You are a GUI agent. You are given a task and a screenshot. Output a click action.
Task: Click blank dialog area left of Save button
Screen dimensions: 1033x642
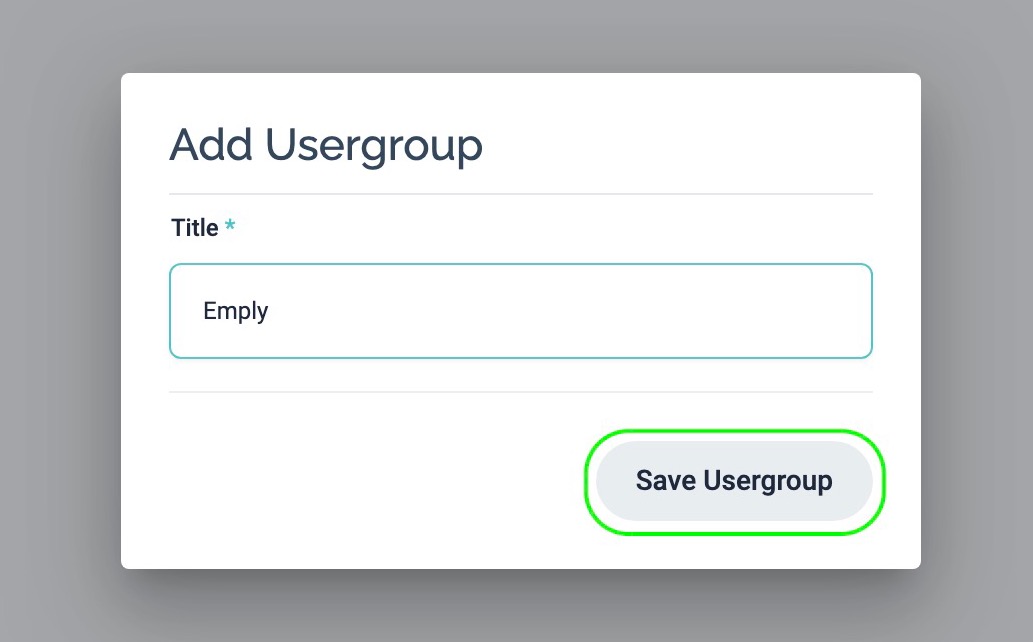click(350, 481)
